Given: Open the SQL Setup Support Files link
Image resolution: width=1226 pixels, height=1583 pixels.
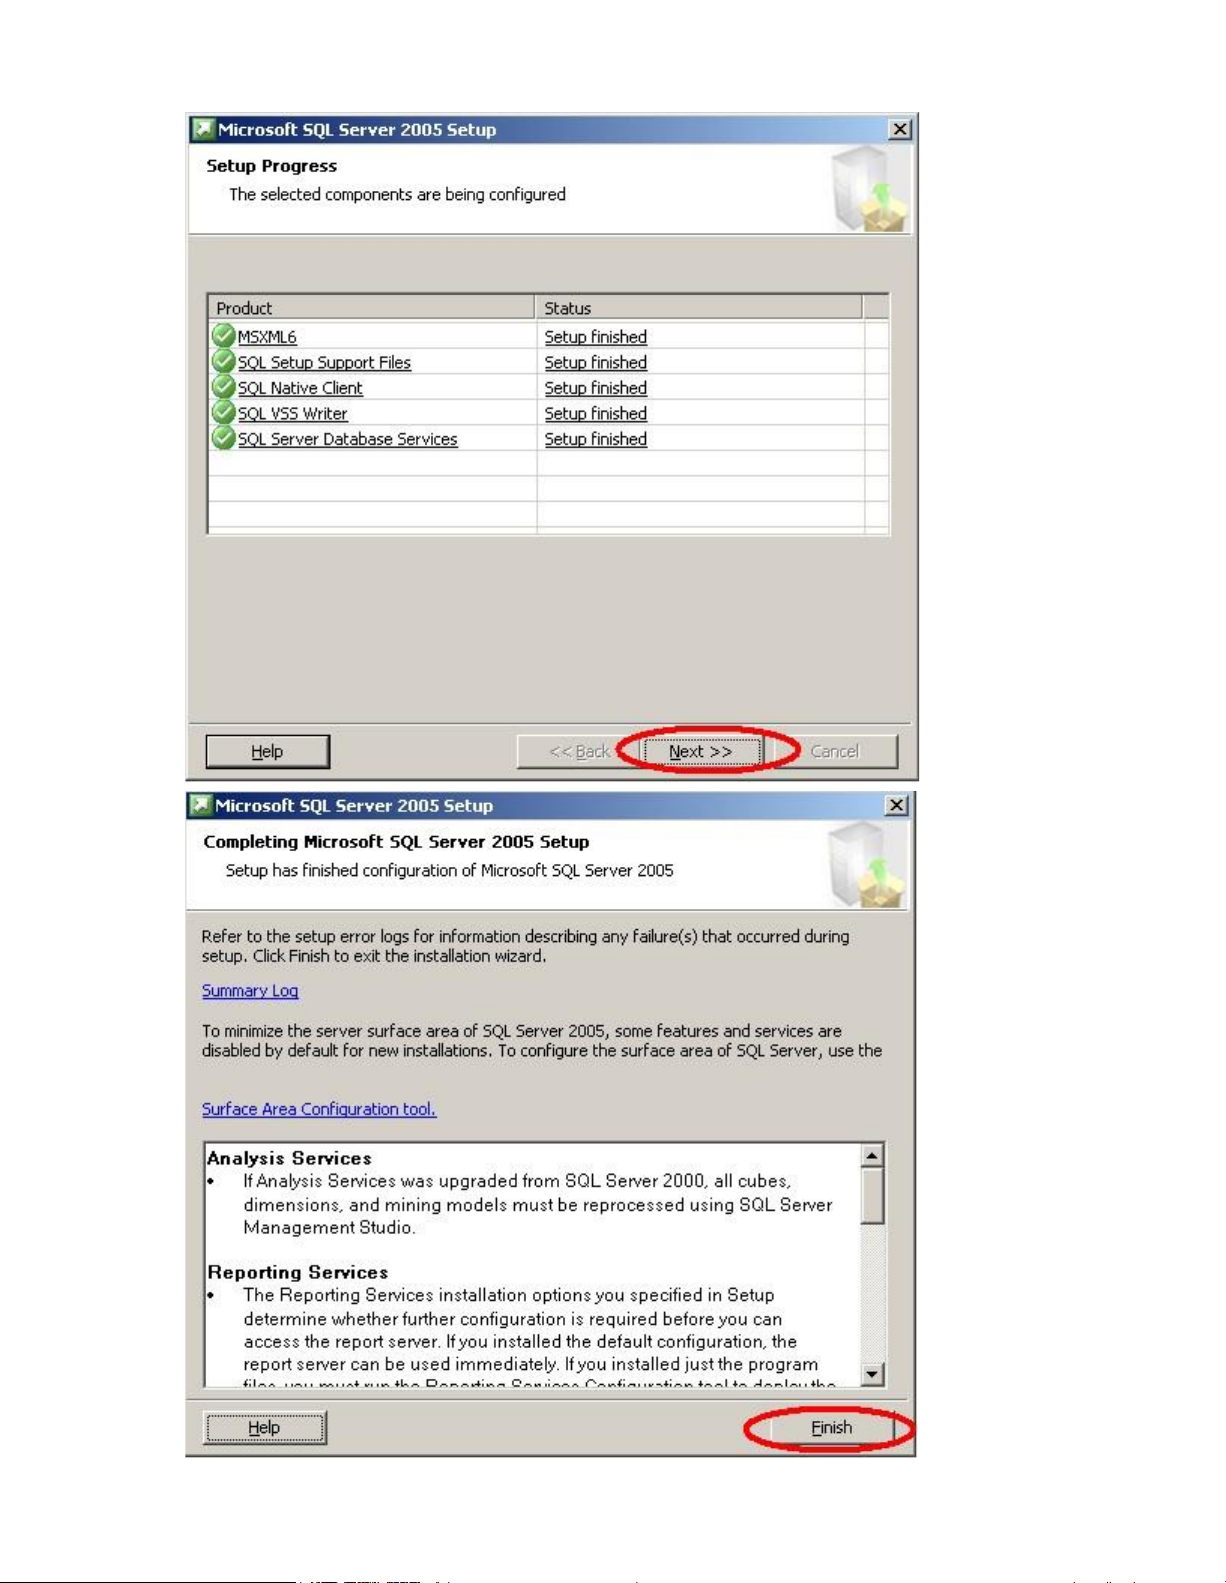Looking at the screenshot, I should [x=324, y=363].
